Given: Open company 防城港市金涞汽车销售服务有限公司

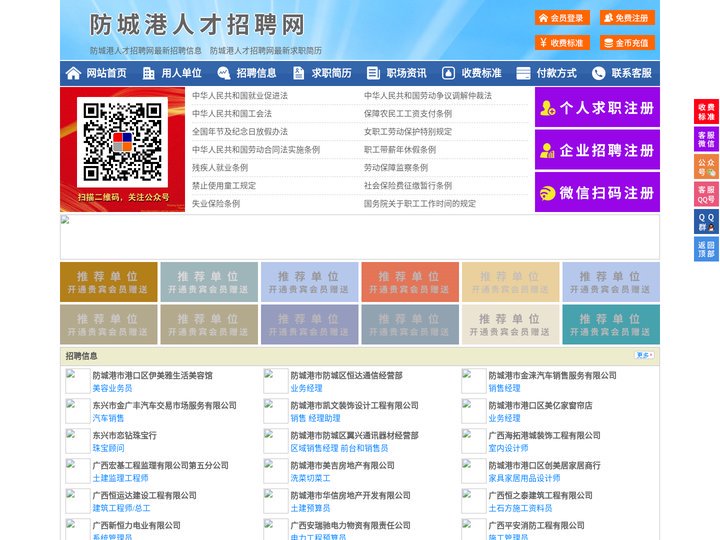Looking at the screenshot, I should click(552, 376).
